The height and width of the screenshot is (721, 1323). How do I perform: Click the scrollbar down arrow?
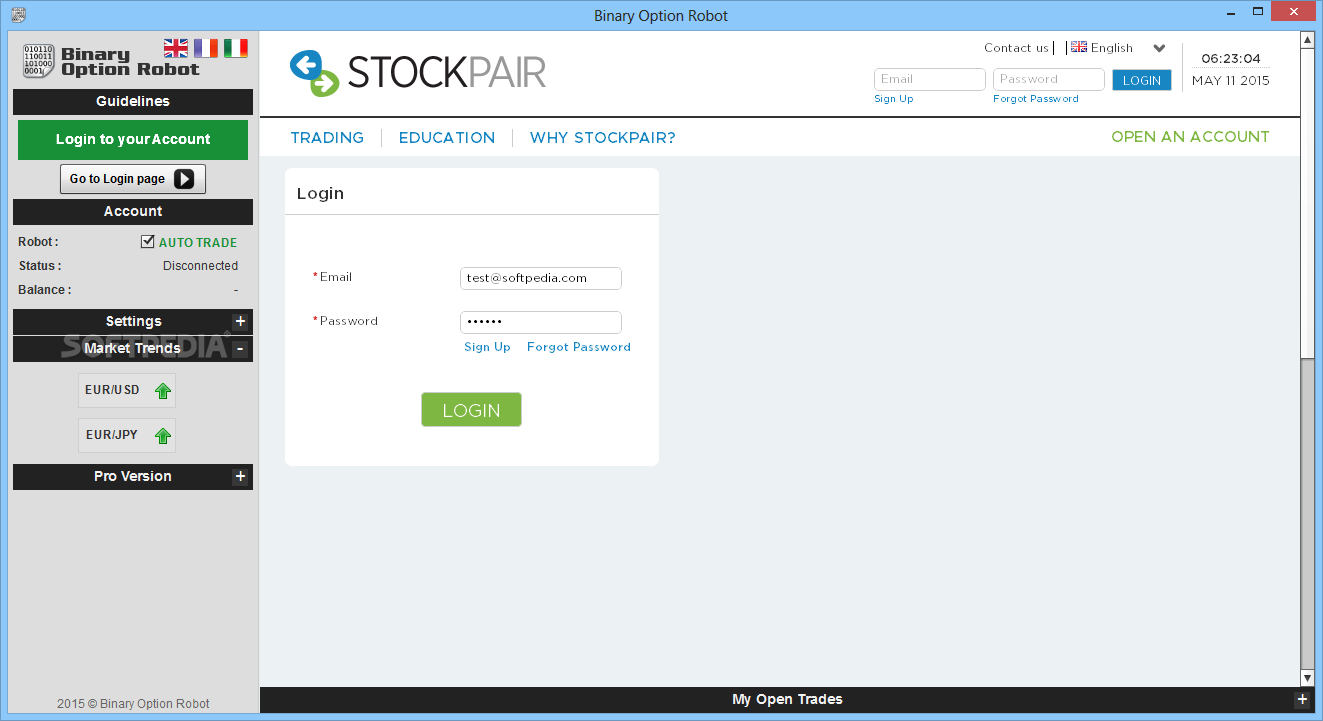click(x=1307, y=677)
